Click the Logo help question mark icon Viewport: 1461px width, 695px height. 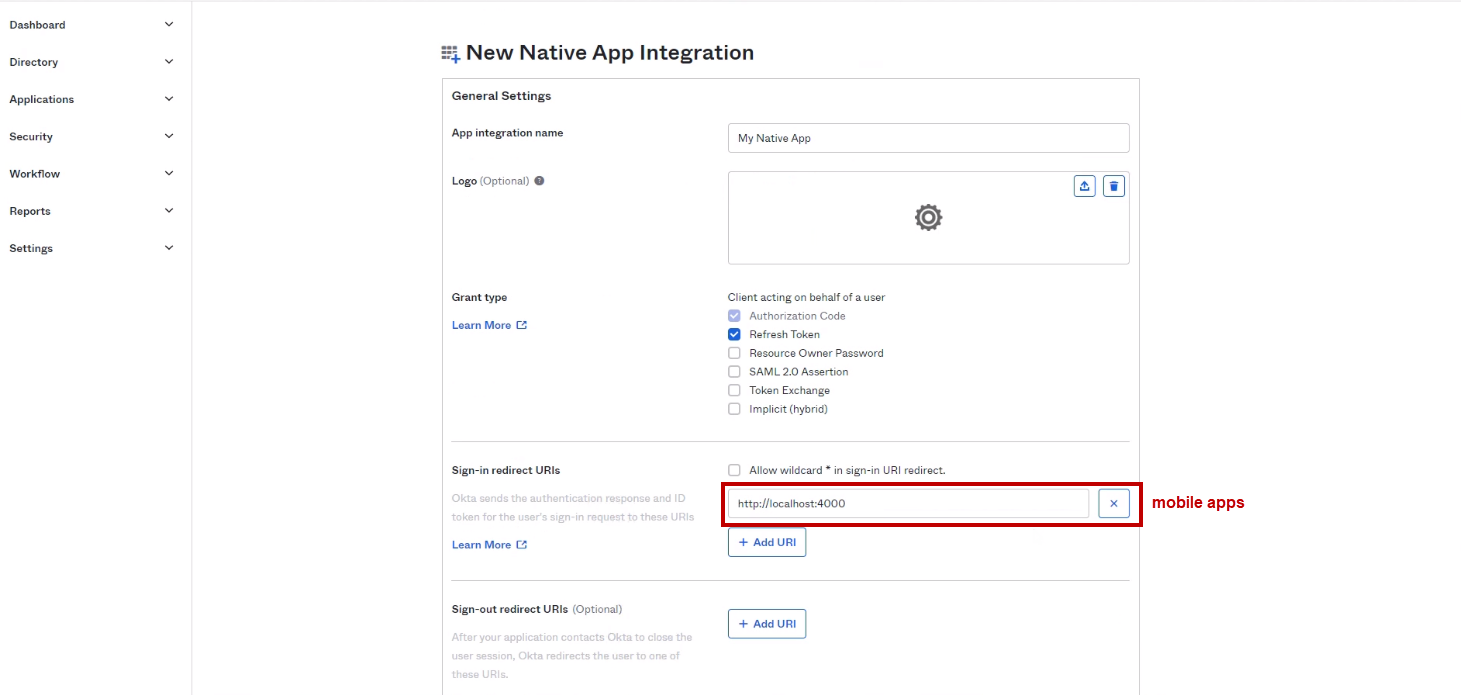click(x=539, y=181)
